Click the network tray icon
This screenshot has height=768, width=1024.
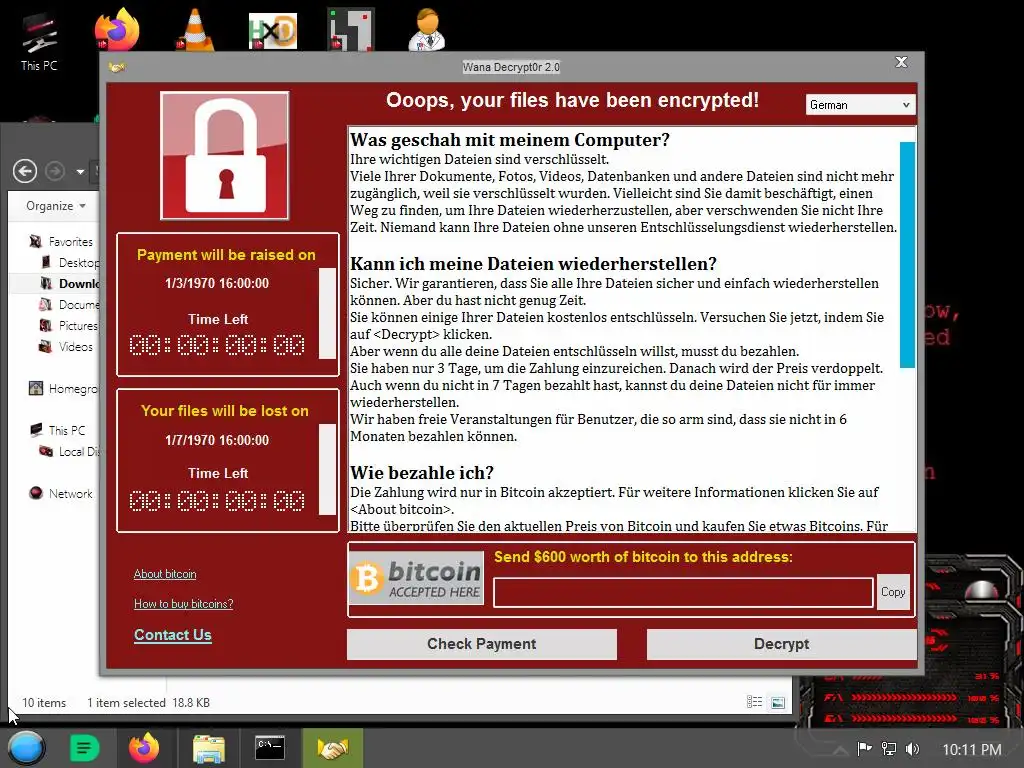[888, 749]
